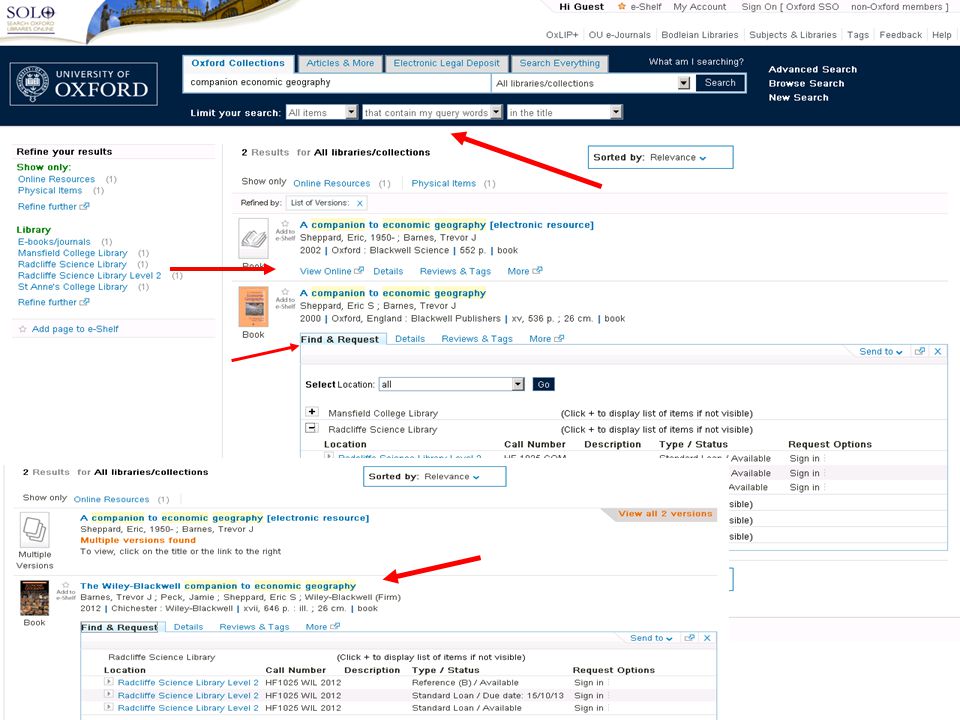Image resolution: width=960 pixels, height=720 pixels.
Task: Click View all 2 versions banner
Action: pyautogui.click(x=665, y=514)
